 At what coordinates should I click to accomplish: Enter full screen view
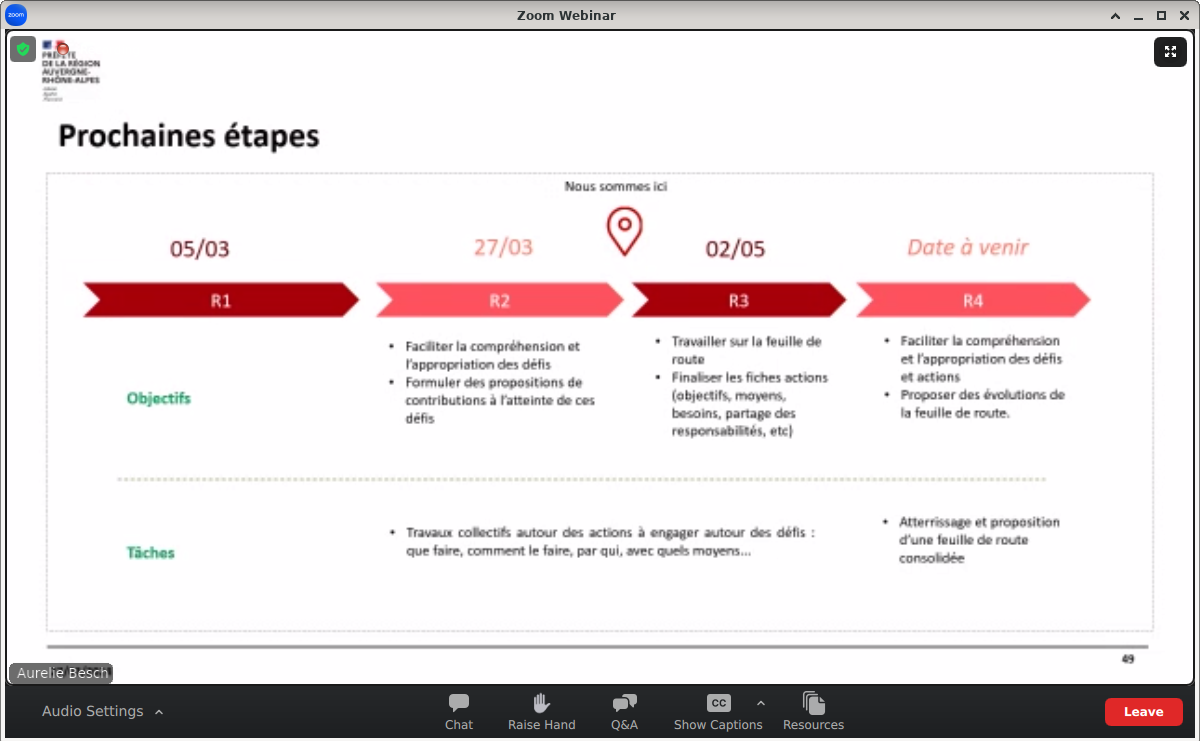click(1170, 52)
